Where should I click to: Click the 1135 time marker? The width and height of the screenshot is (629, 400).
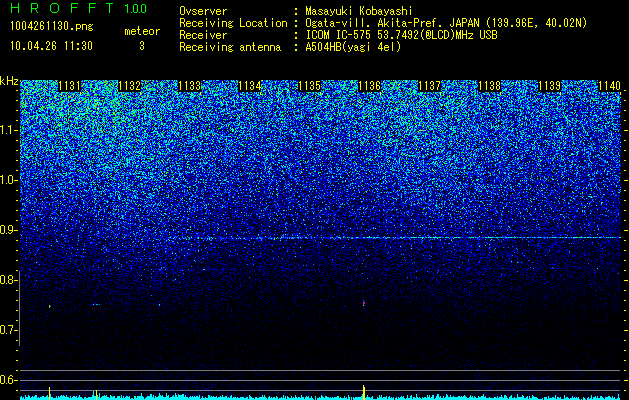click(310, 86)
